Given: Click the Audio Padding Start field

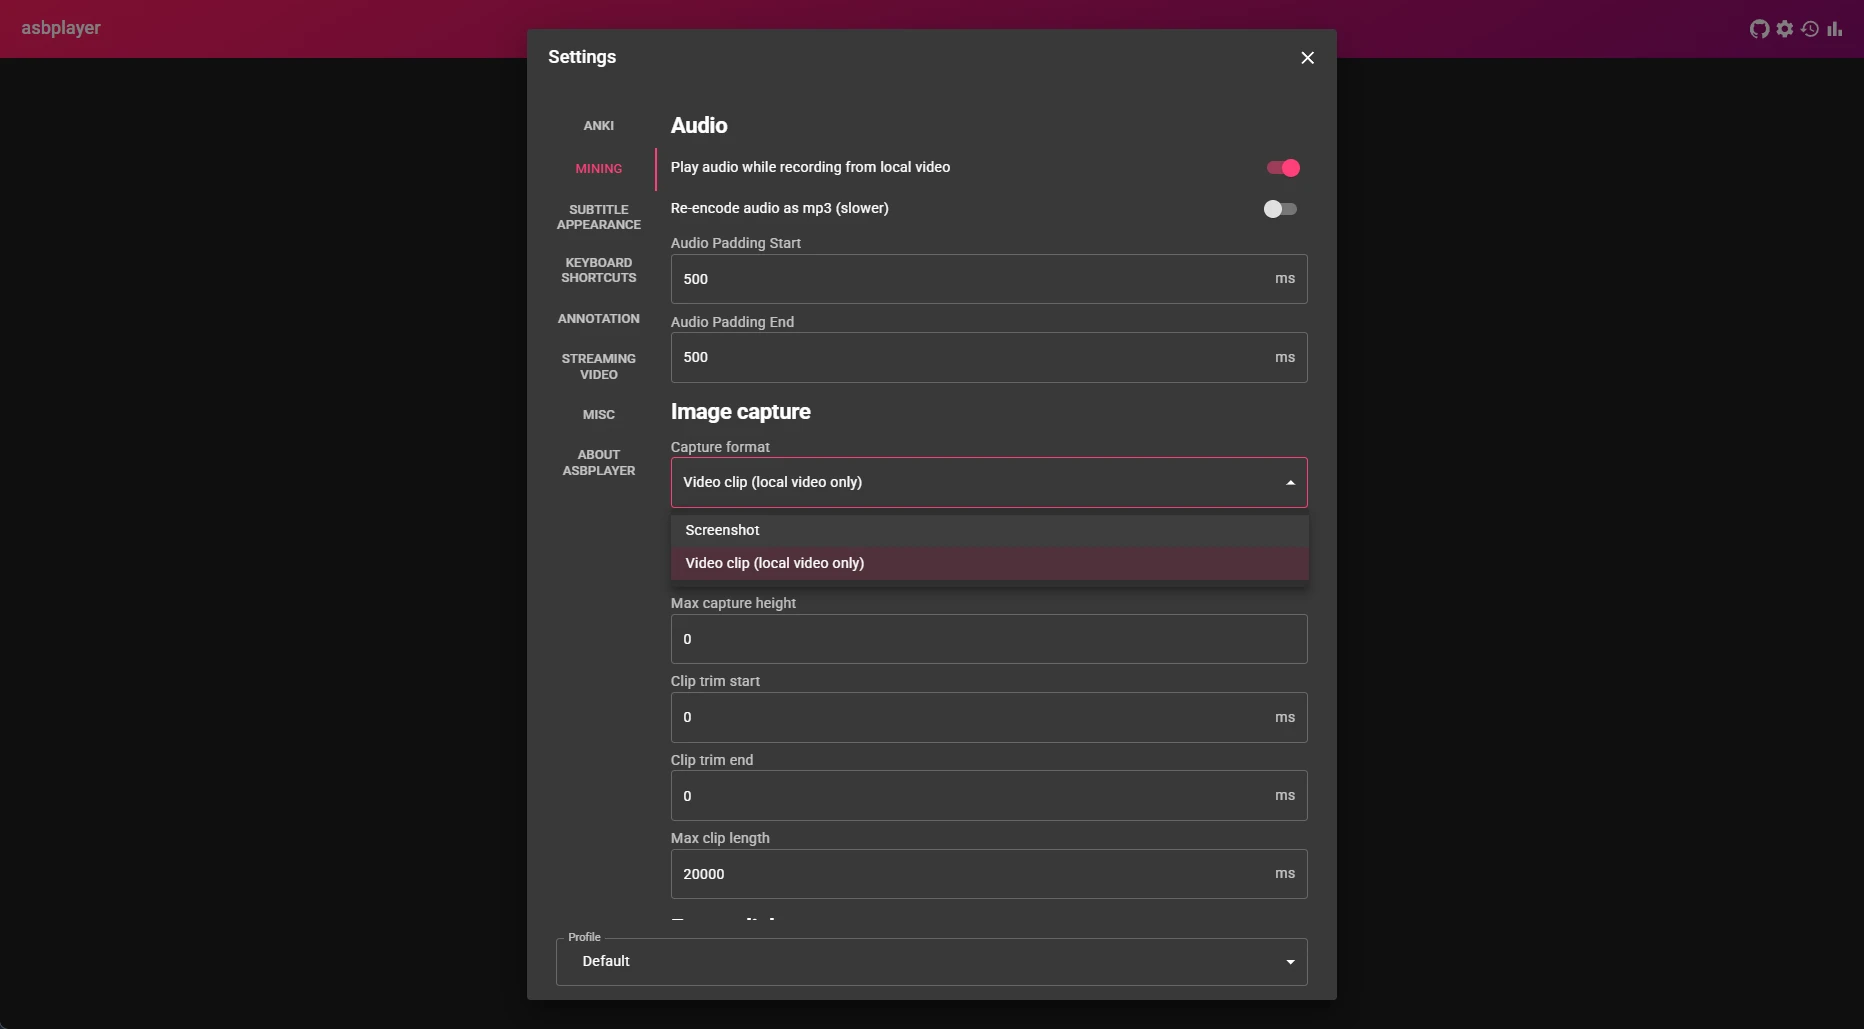Looking at the screenshot, I should tap(989, 279).
